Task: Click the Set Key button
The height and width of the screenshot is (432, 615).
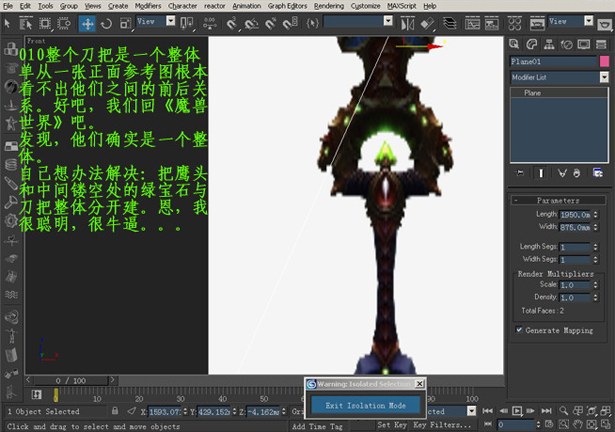Action: (x=392, y=425)
